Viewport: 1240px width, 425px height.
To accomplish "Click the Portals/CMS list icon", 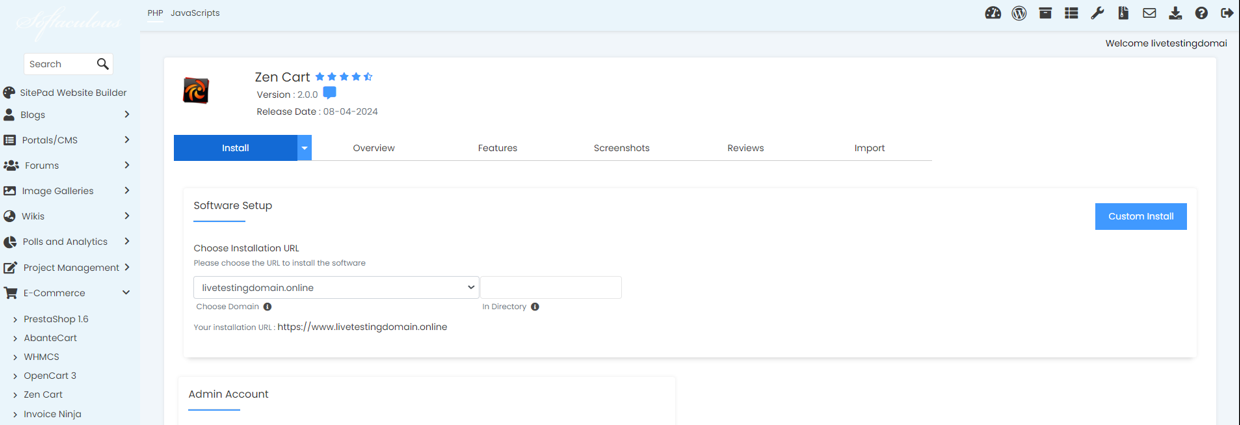I will [9, 140].
